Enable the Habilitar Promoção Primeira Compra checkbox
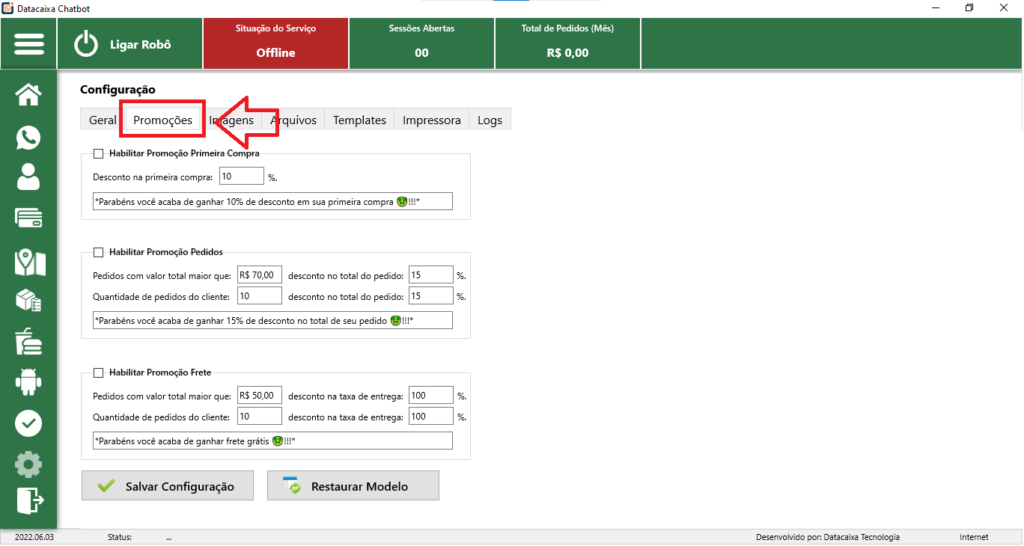 click(x=98, y=154)
